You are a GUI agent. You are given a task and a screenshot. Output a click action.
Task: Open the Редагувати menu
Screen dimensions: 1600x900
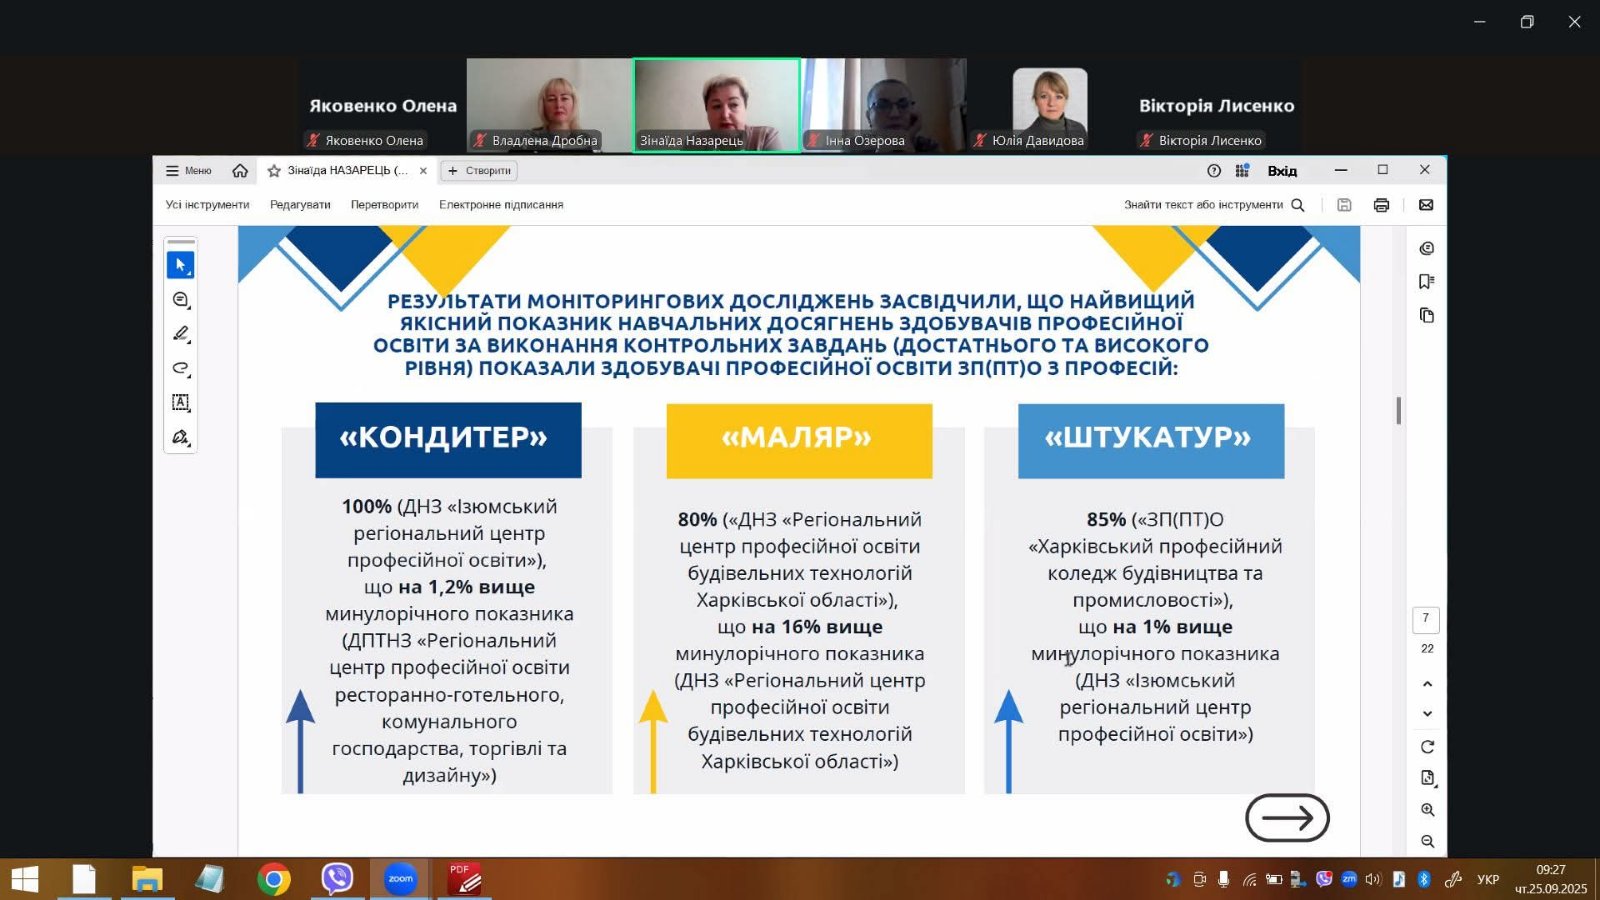point(300,205)
